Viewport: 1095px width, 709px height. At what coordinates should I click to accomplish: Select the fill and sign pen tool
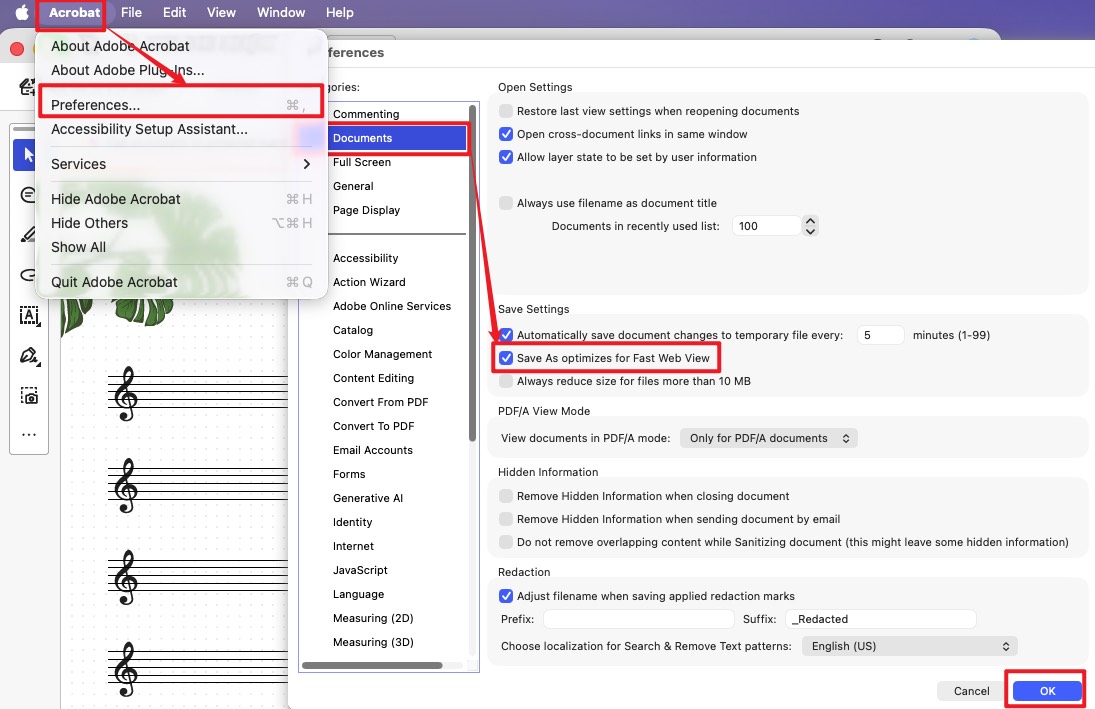(x=29, y=356)
